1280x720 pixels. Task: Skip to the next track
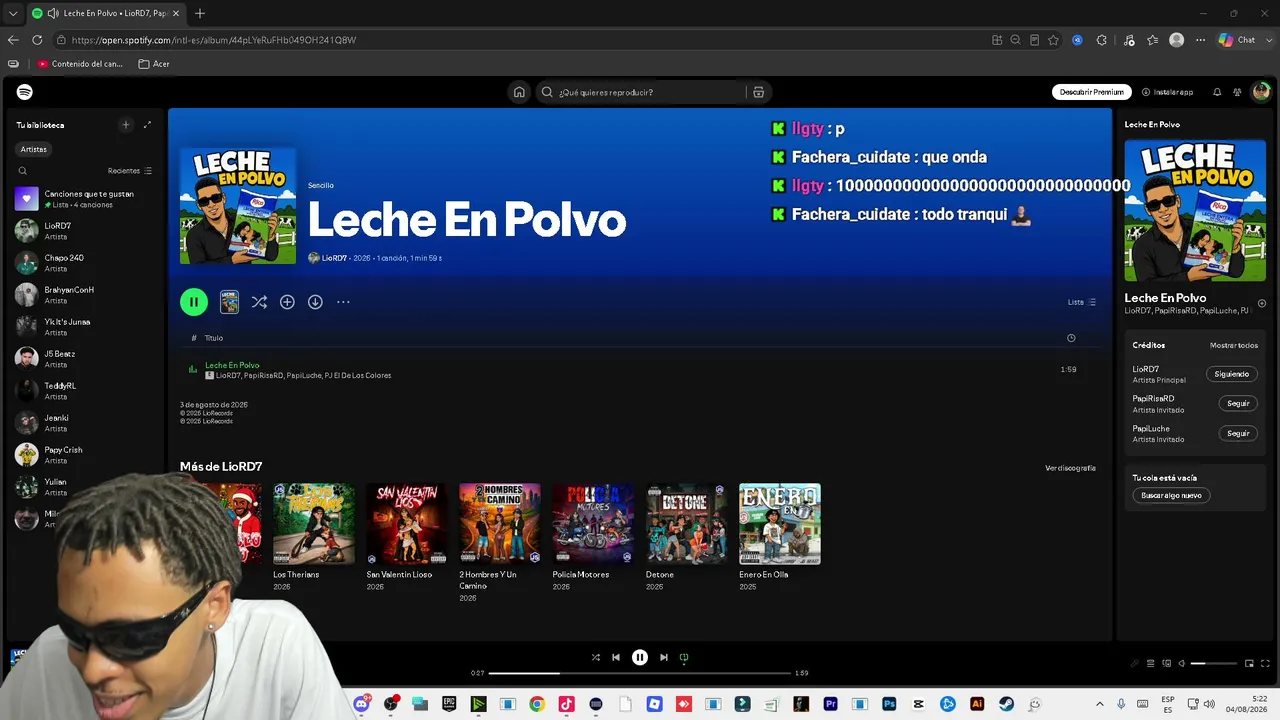[663, 657]
